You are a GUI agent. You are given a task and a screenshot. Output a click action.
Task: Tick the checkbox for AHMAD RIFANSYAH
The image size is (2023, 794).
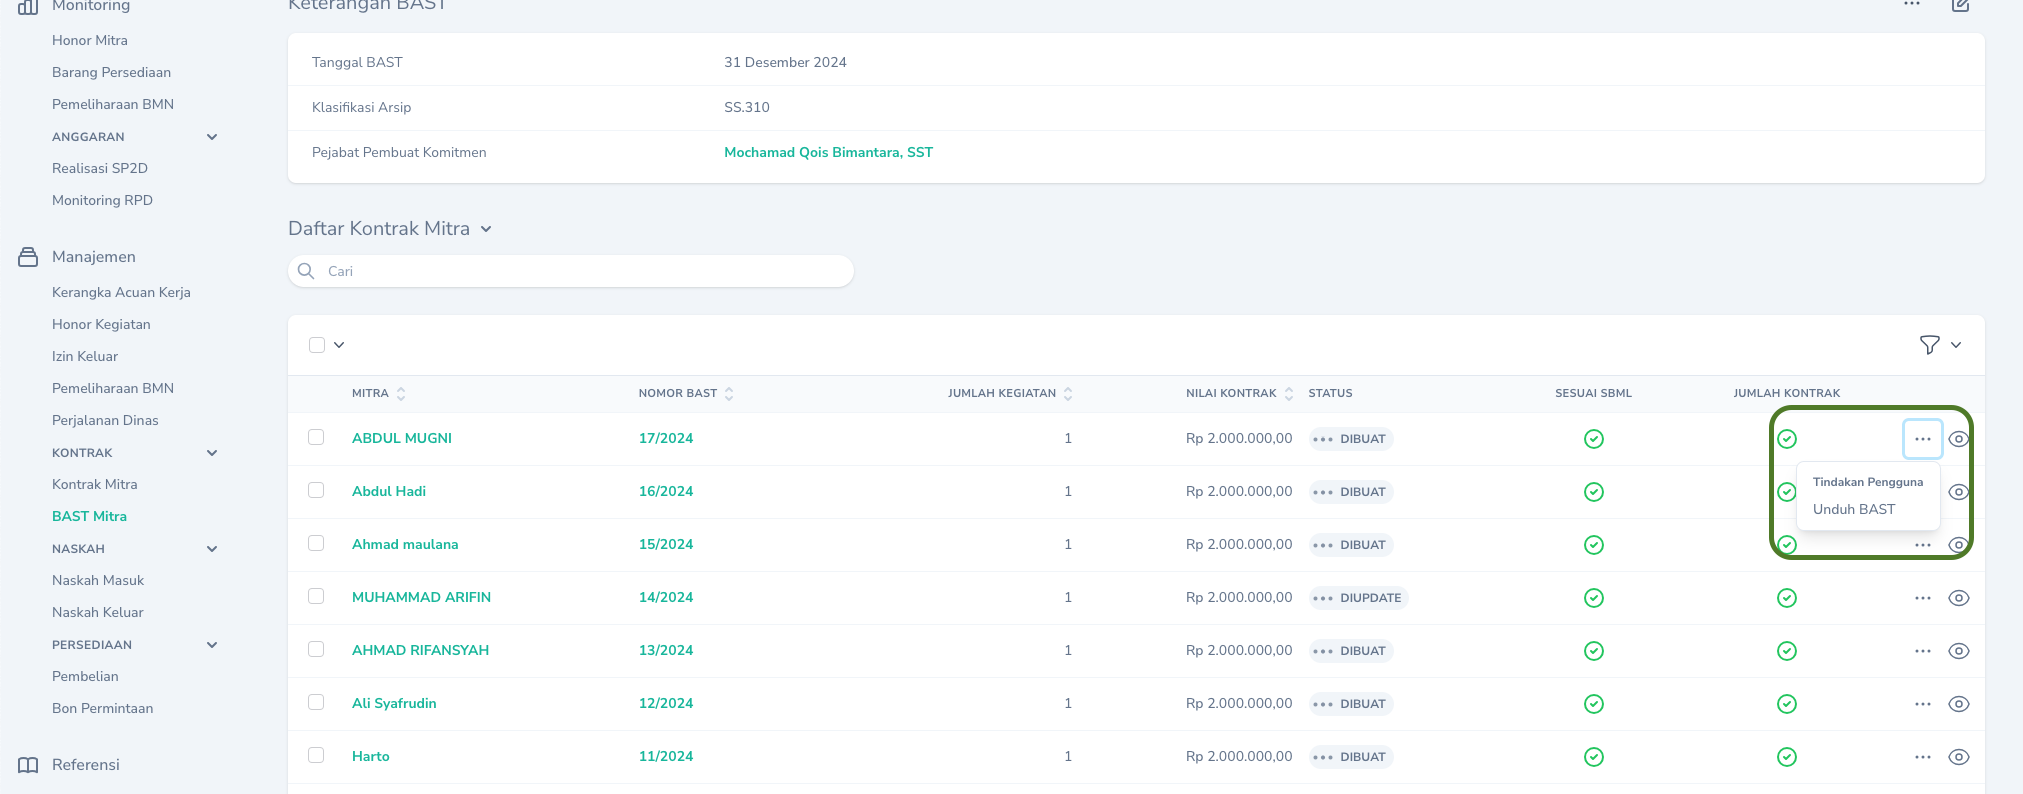point(316,649)
